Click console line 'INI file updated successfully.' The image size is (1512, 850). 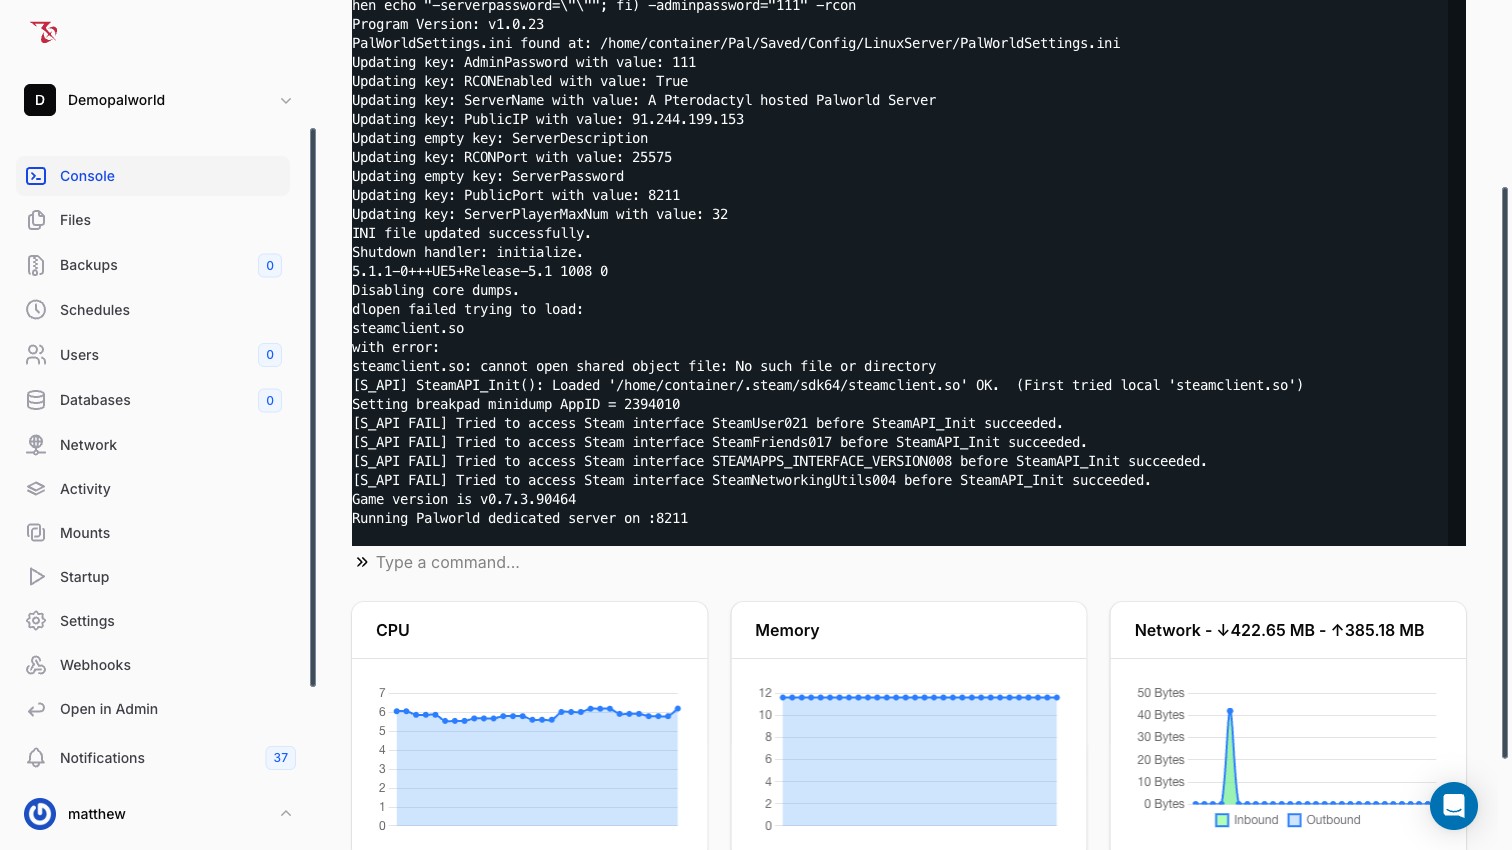[472, 233]
